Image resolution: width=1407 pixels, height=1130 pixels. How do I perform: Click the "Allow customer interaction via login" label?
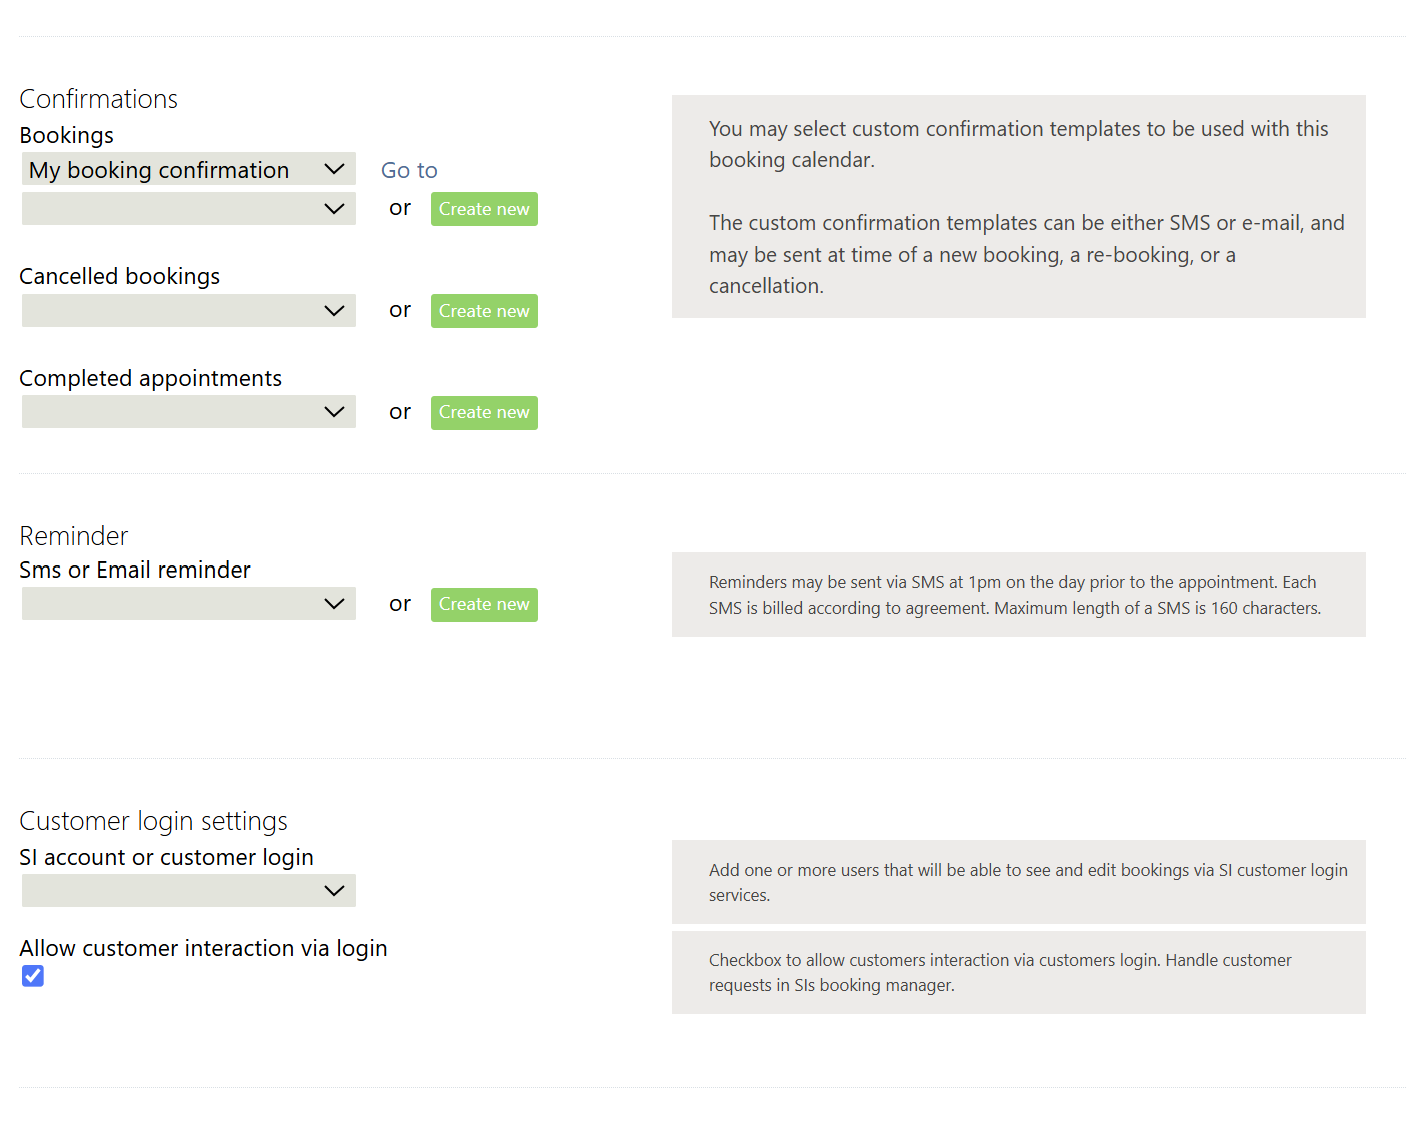[x=203, y=948]
